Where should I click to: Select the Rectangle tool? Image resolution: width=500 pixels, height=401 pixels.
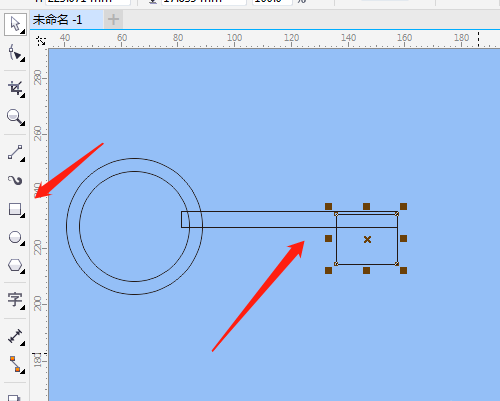coord(15,210)
